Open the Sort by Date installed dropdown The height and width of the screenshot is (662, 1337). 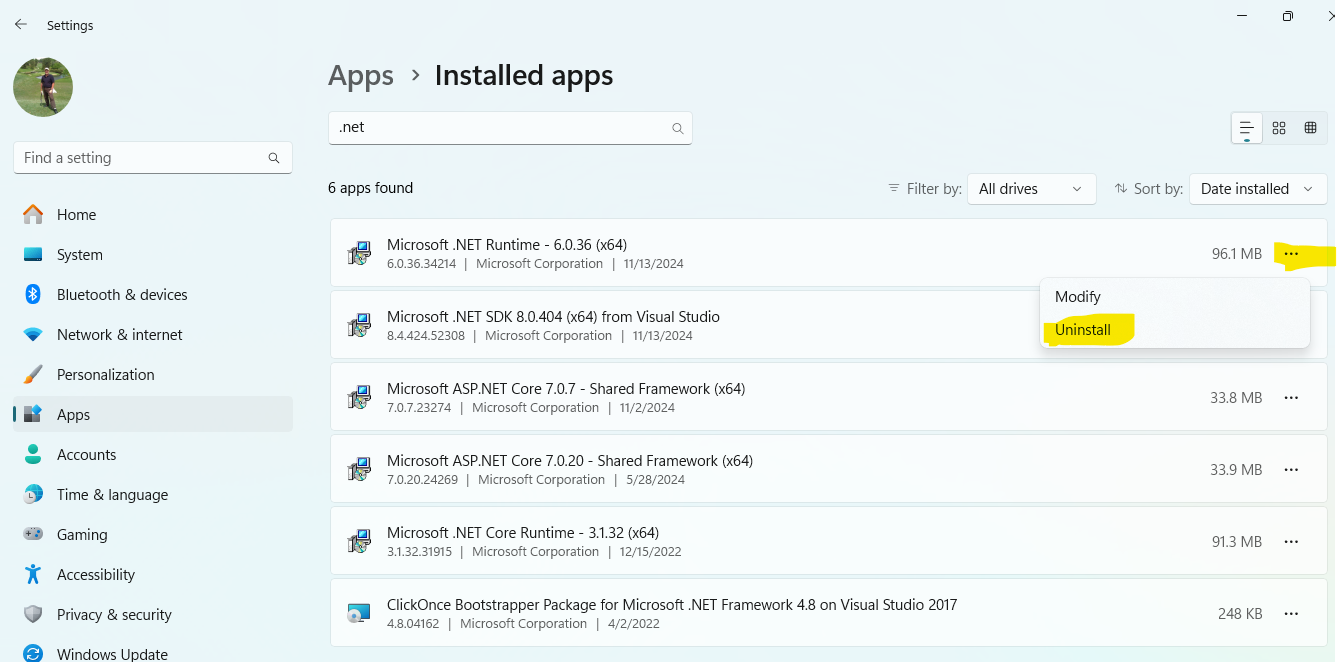click(1257, 189)
